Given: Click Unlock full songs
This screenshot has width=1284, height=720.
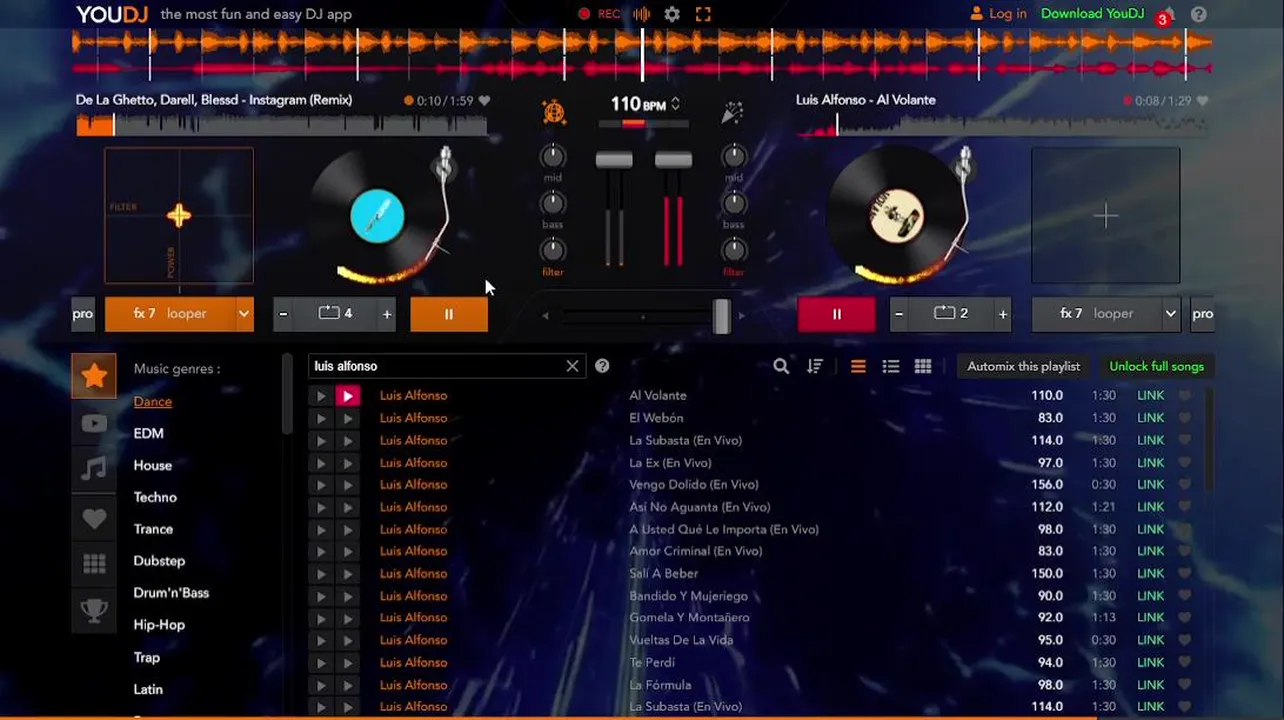Looking at the screenshot, I should coord(1156,366).
